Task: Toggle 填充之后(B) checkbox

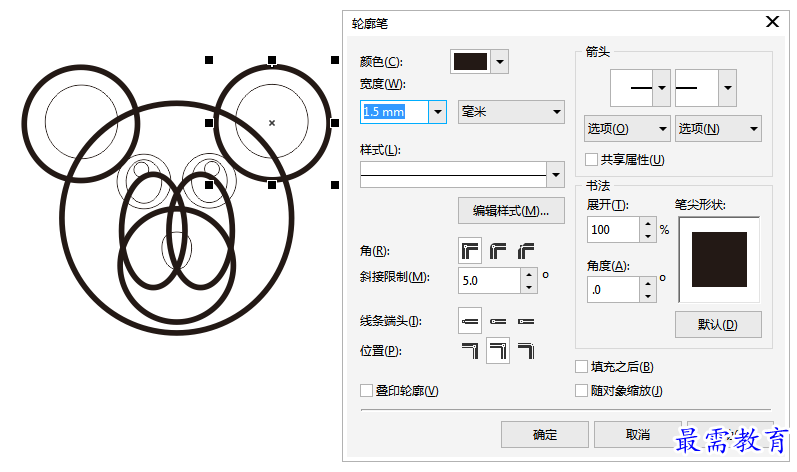Action: click(x=581, y=366)
